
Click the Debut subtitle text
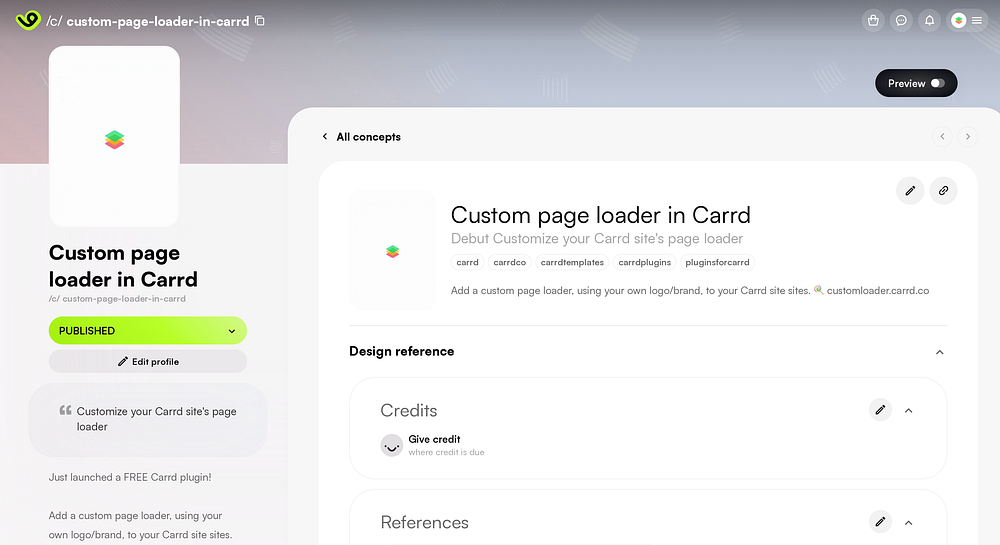[597, 238]
